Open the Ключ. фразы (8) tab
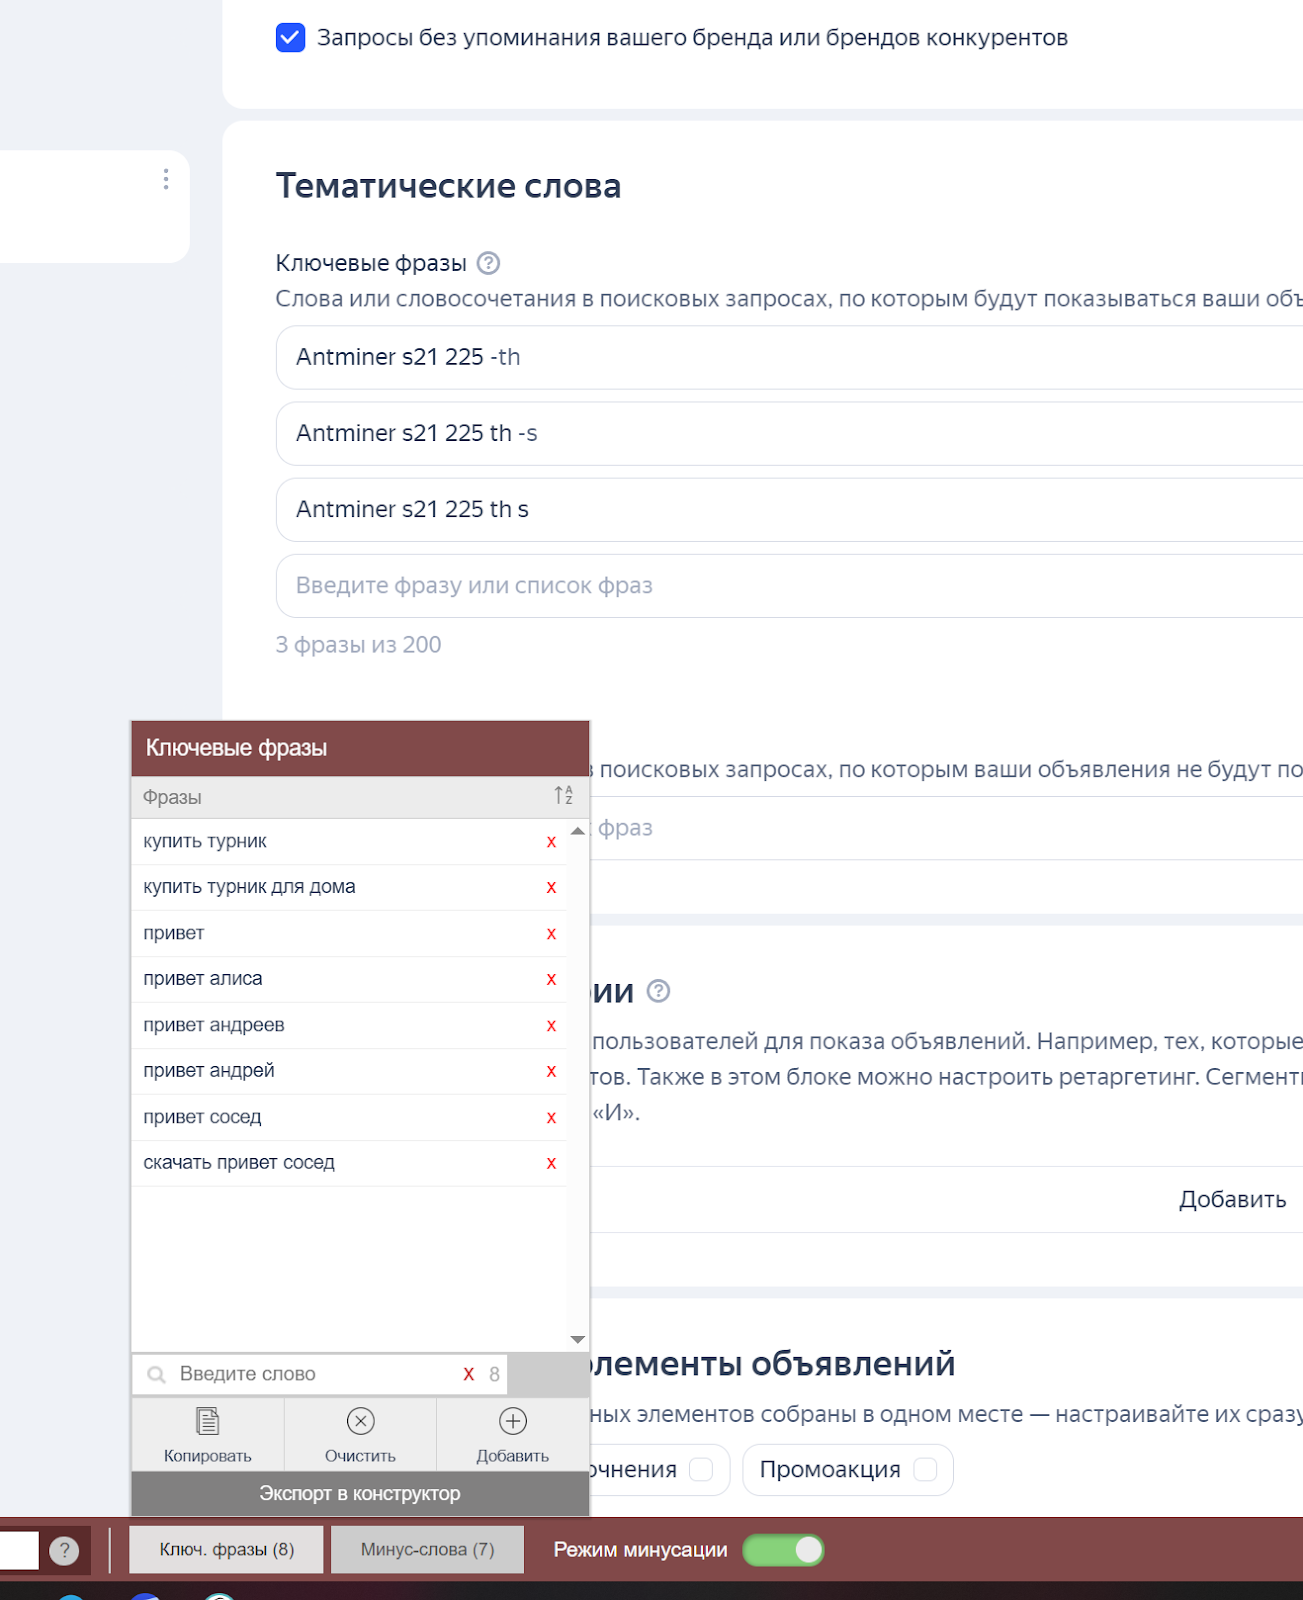1303x1600 pixels. tap(226, 1549)
